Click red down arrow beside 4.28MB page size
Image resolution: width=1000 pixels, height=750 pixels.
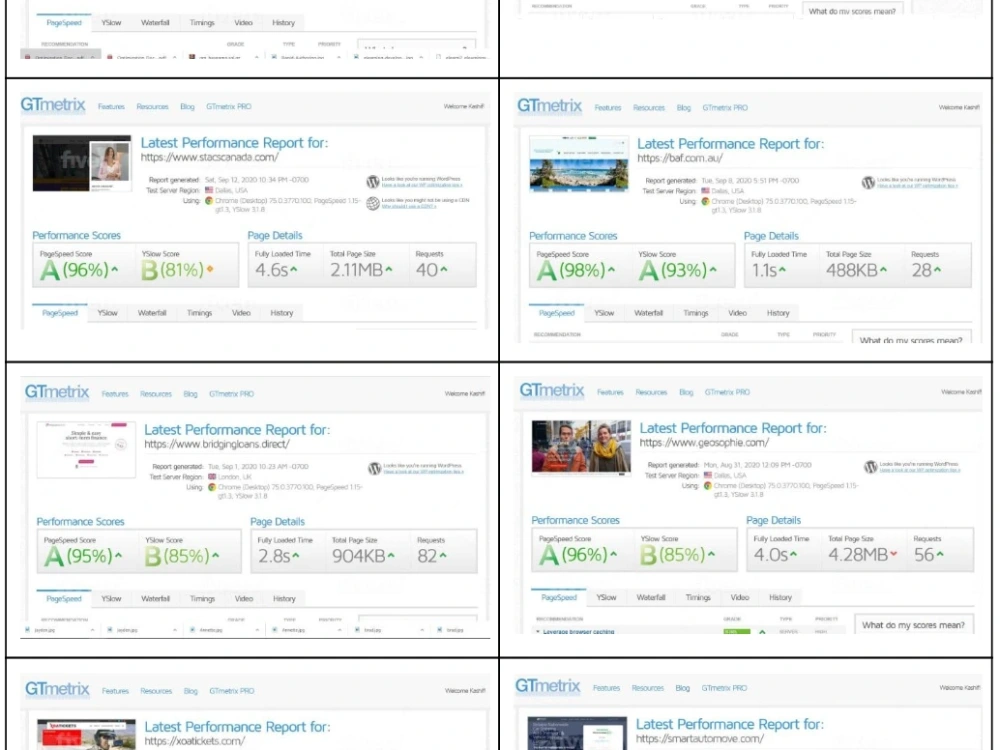click(x=893, y=554)
